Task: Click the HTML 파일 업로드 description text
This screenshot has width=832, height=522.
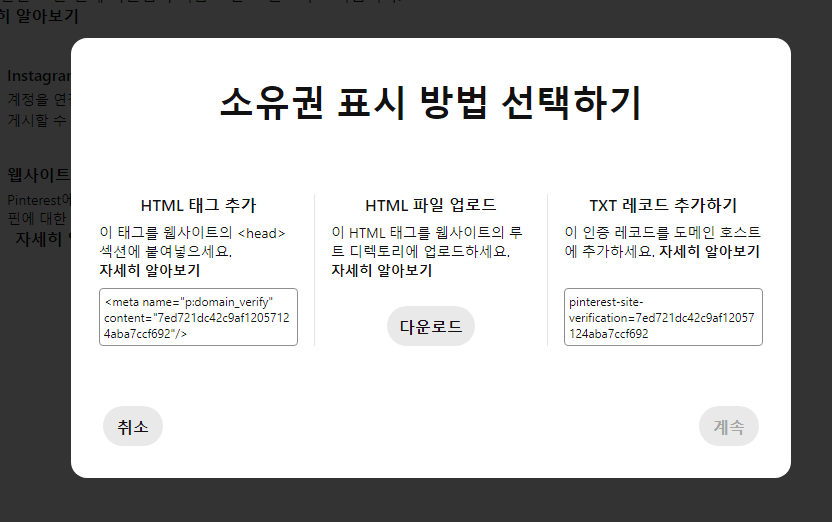Action: coord(427,242)
